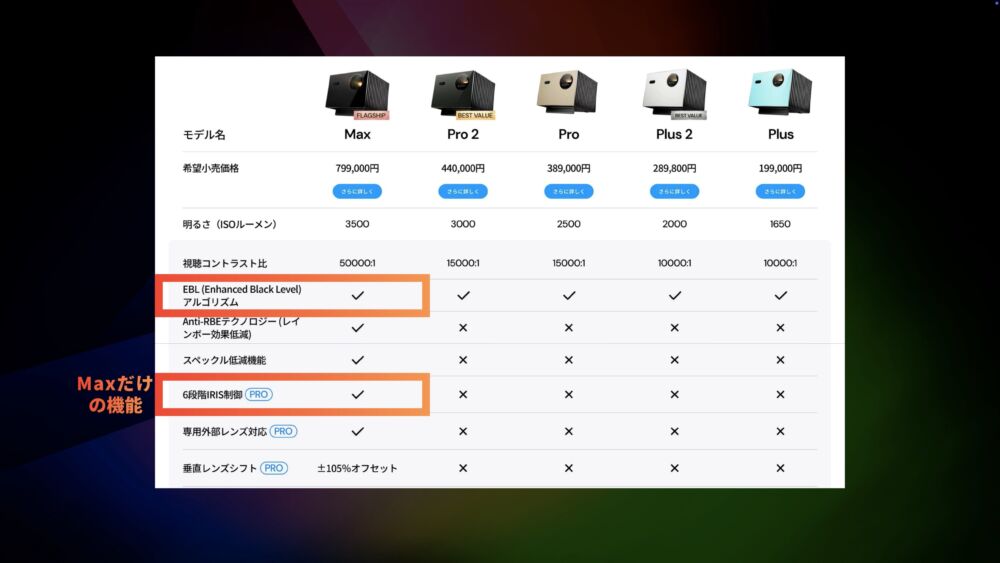The height and width of the screenshot is (563, 1000).
Task: Click the FLAGSHIP tag on Max image
Action: [371, 115]
